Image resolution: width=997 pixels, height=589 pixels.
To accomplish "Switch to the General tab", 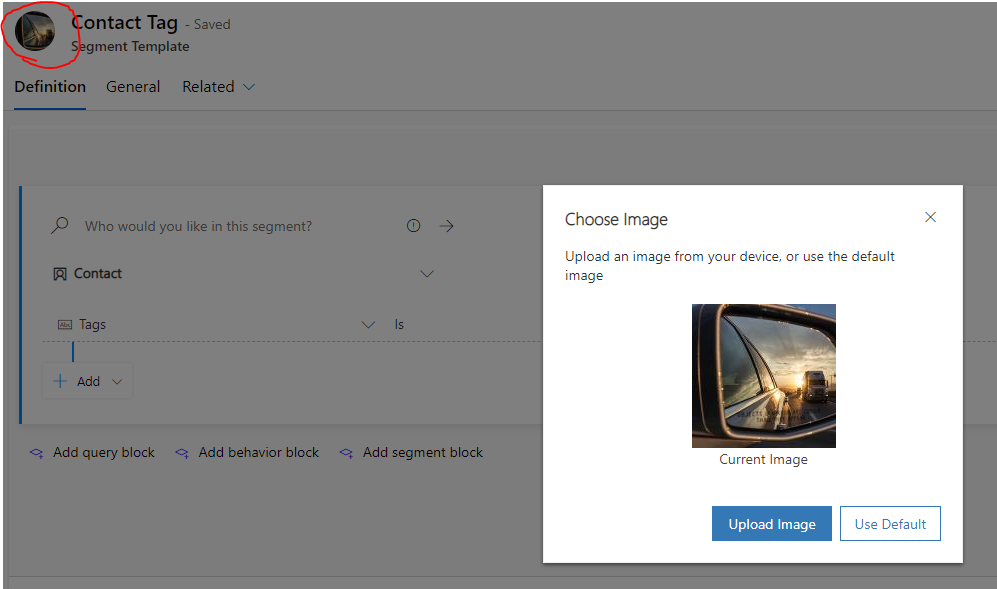I will pos(133,87).
